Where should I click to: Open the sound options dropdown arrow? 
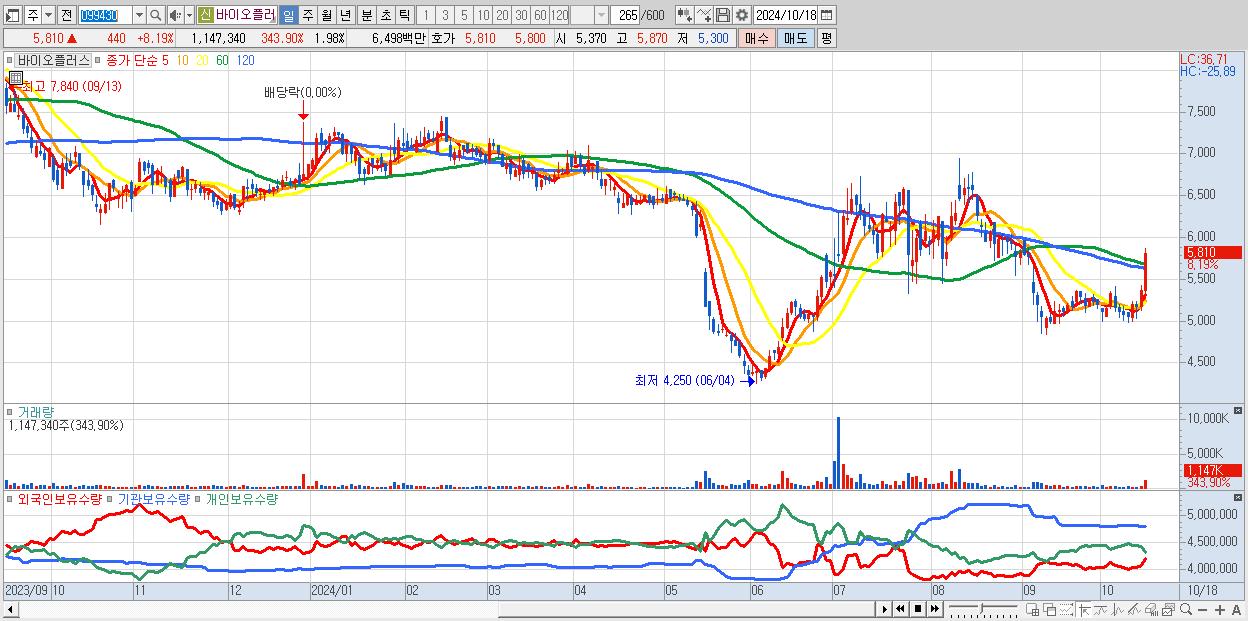pyautogui.click(x=189, y=15)
